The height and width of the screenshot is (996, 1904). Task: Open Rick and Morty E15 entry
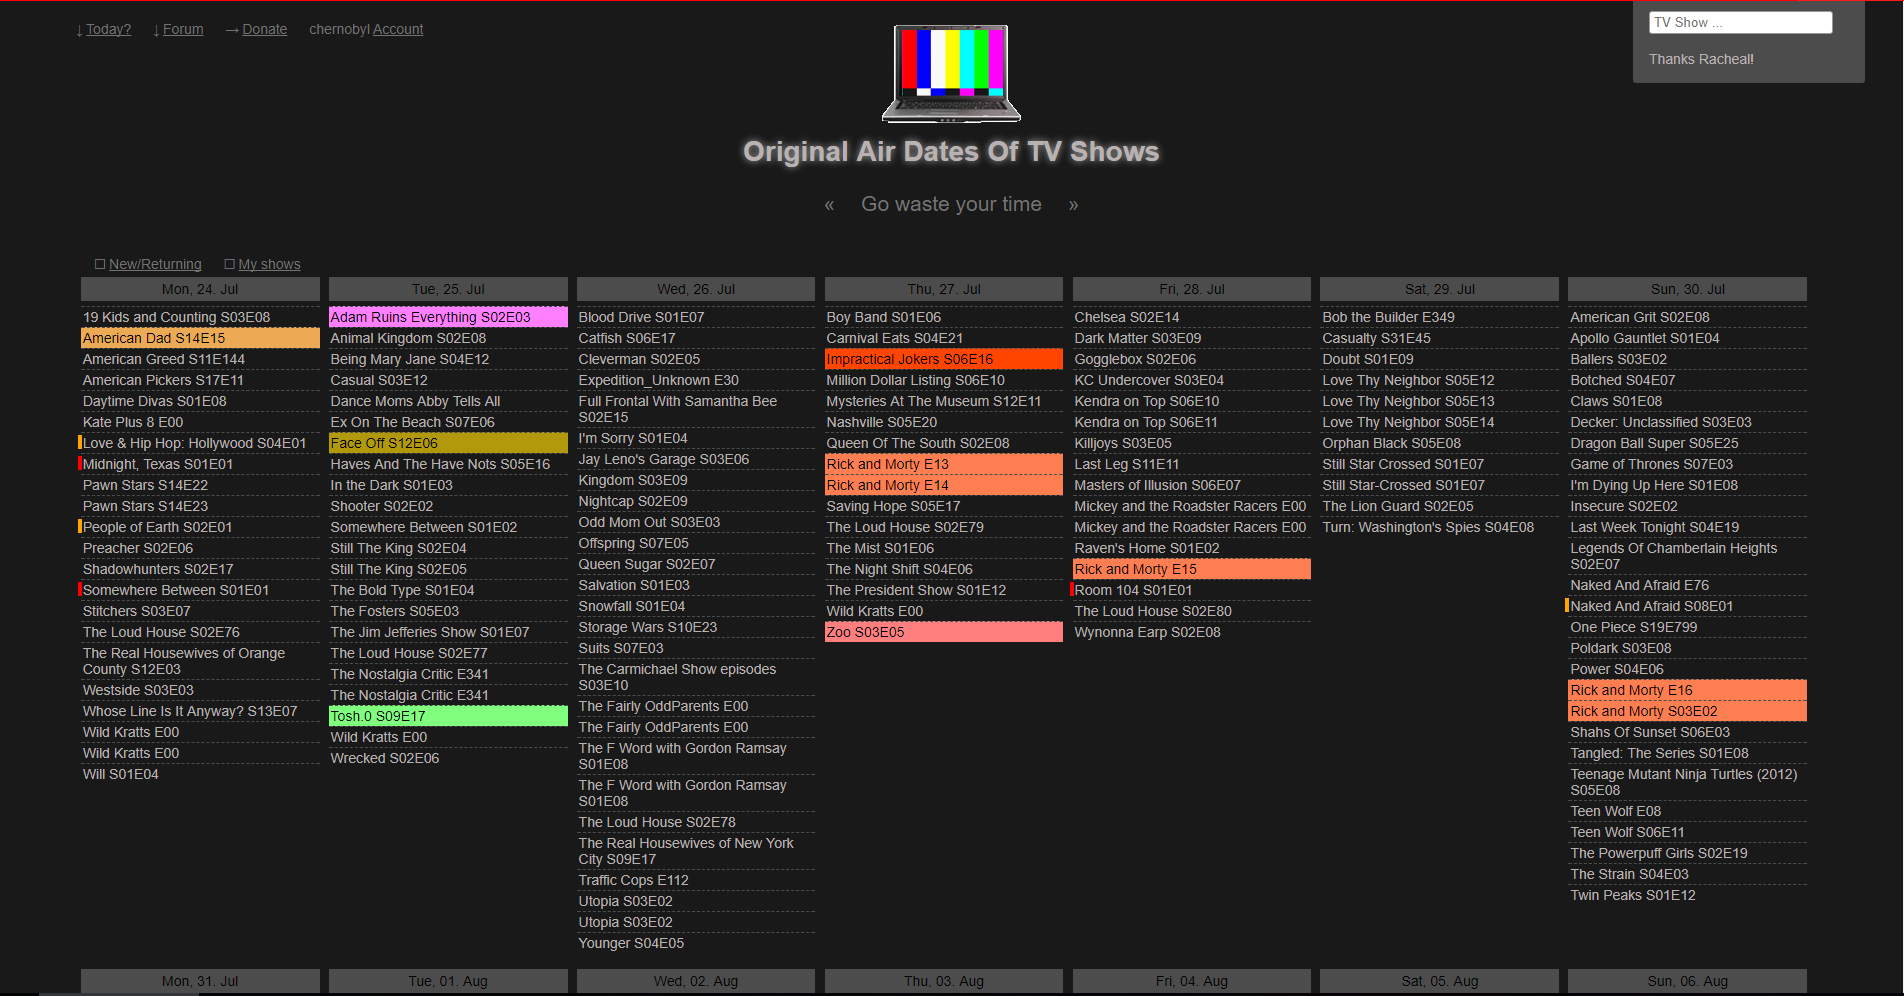point(1192,569)
